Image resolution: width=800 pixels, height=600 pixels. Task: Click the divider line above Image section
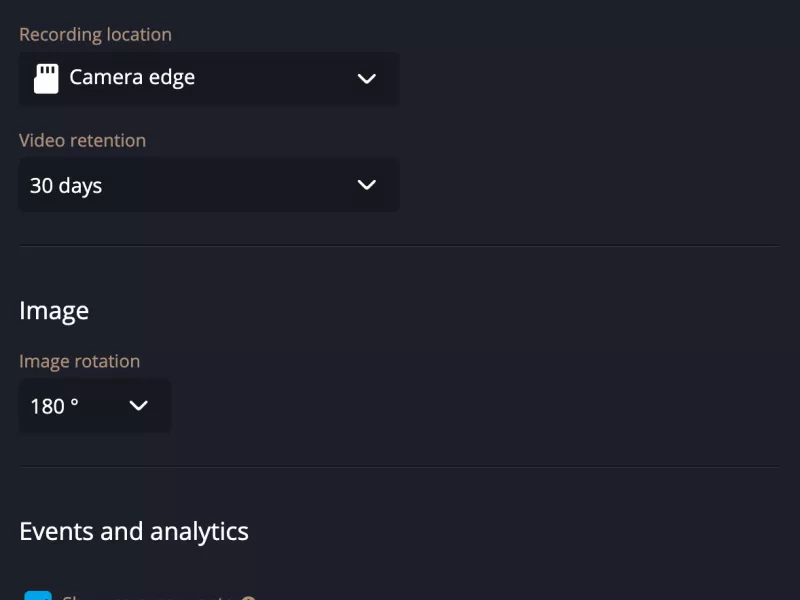[399, 246]
